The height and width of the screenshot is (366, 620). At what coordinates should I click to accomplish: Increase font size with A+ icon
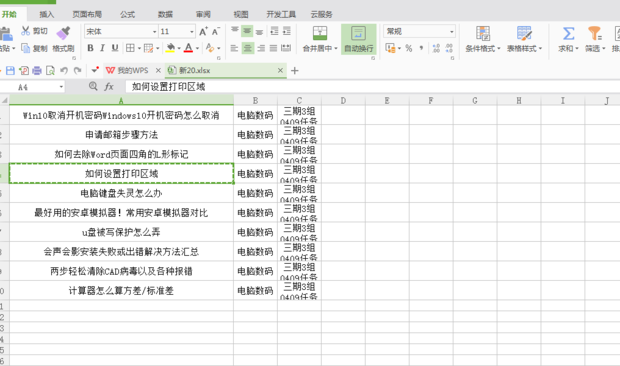point(203,31)
